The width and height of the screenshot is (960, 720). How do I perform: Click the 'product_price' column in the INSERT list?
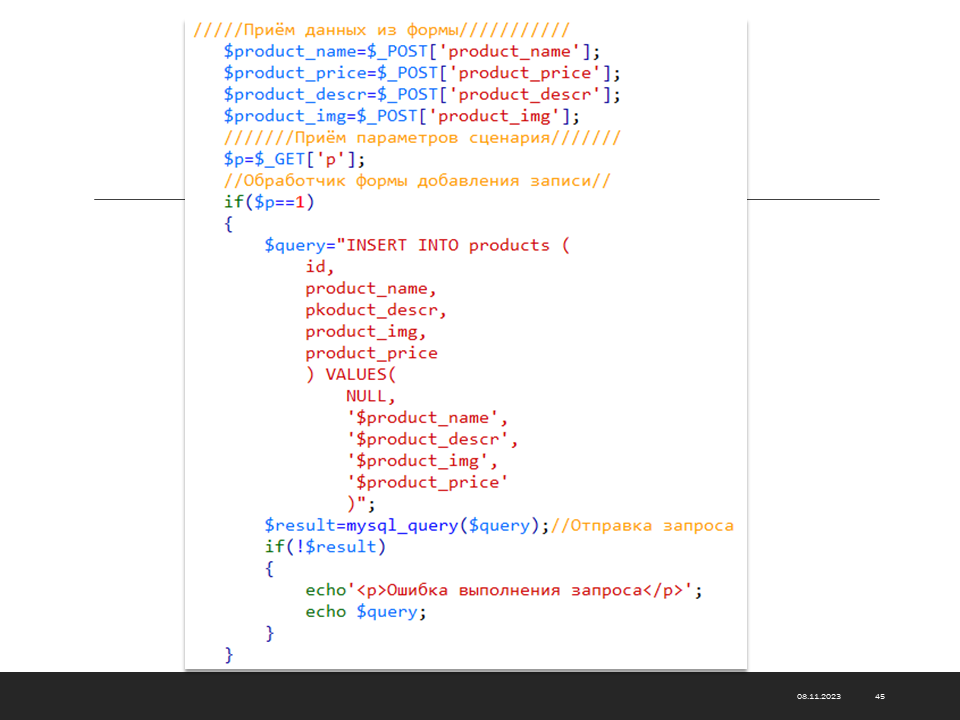[371, 353]
